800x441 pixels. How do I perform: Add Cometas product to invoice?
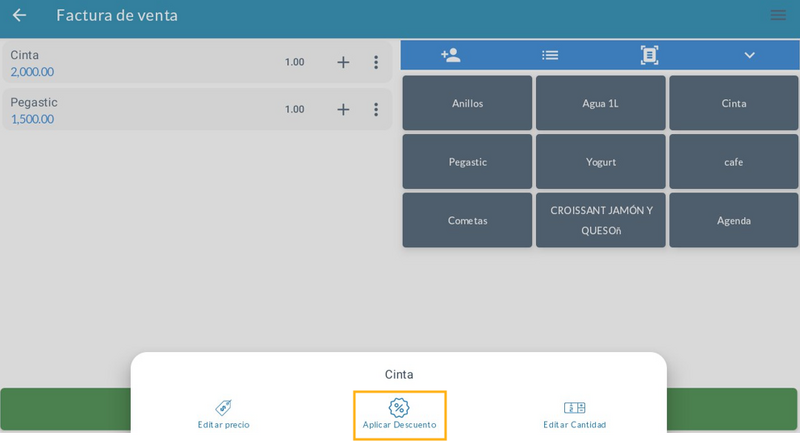467,220
